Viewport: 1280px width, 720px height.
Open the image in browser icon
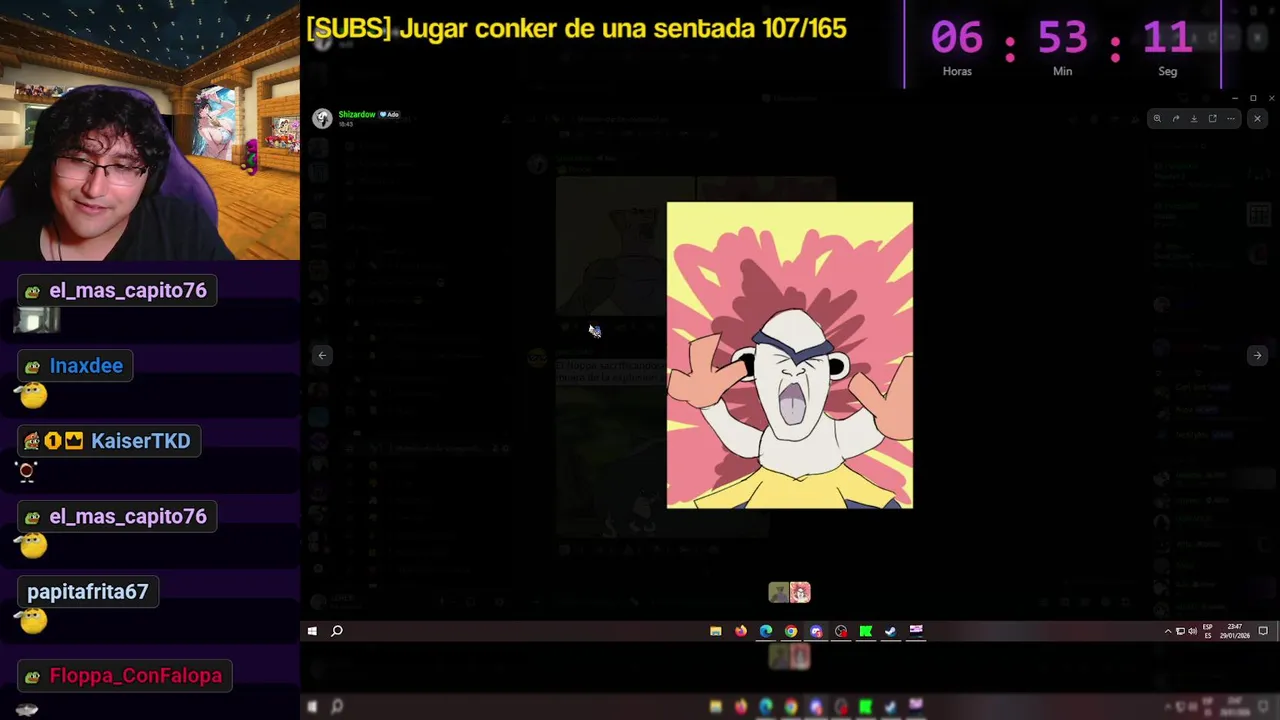coord(1212,118)
